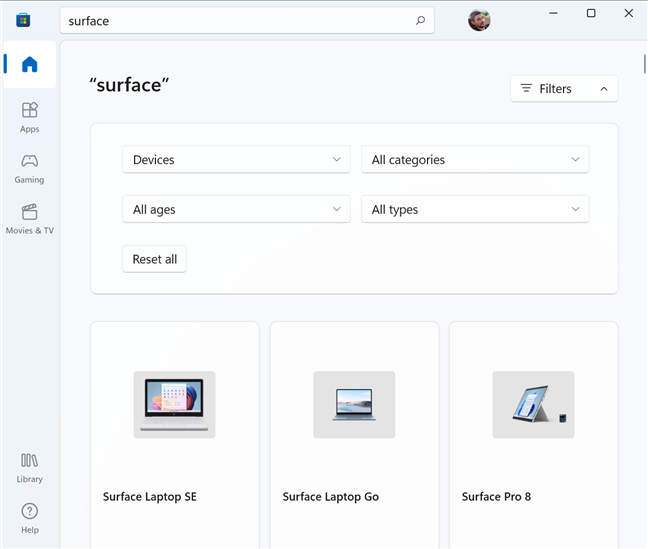The image size is (648, 549).
Task: Open the Gaming section in sidebar
Action: 29,169
